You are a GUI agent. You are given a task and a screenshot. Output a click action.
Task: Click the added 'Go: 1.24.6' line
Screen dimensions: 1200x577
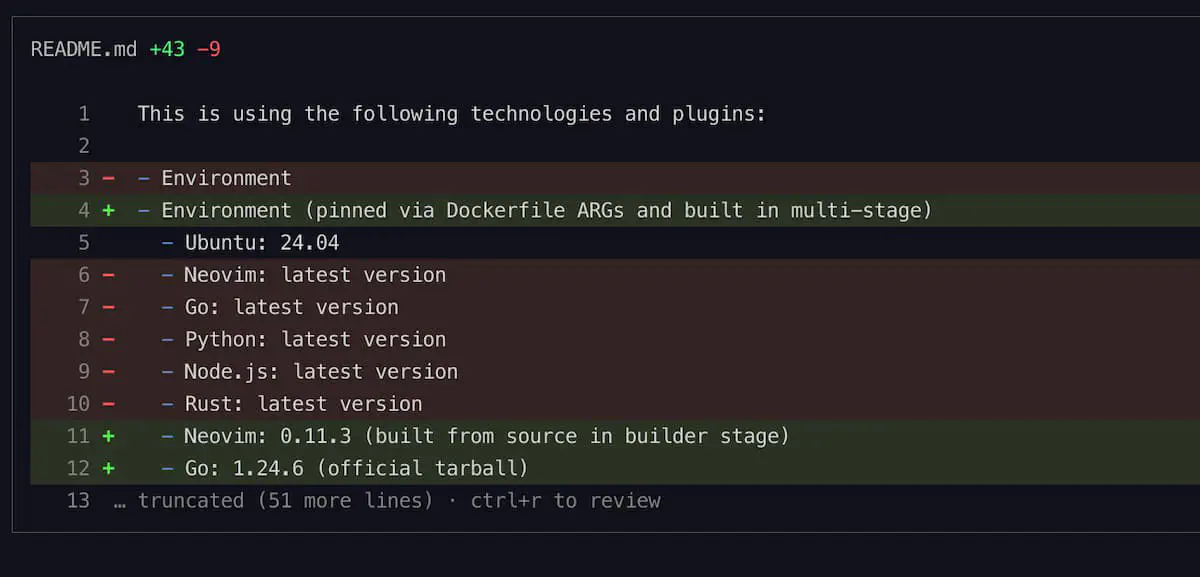(615, 468)
